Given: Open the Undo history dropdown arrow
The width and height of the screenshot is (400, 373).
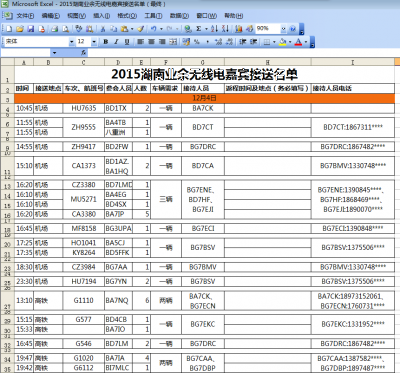Looking at the screenshot, I should click(x=161, y=29).
